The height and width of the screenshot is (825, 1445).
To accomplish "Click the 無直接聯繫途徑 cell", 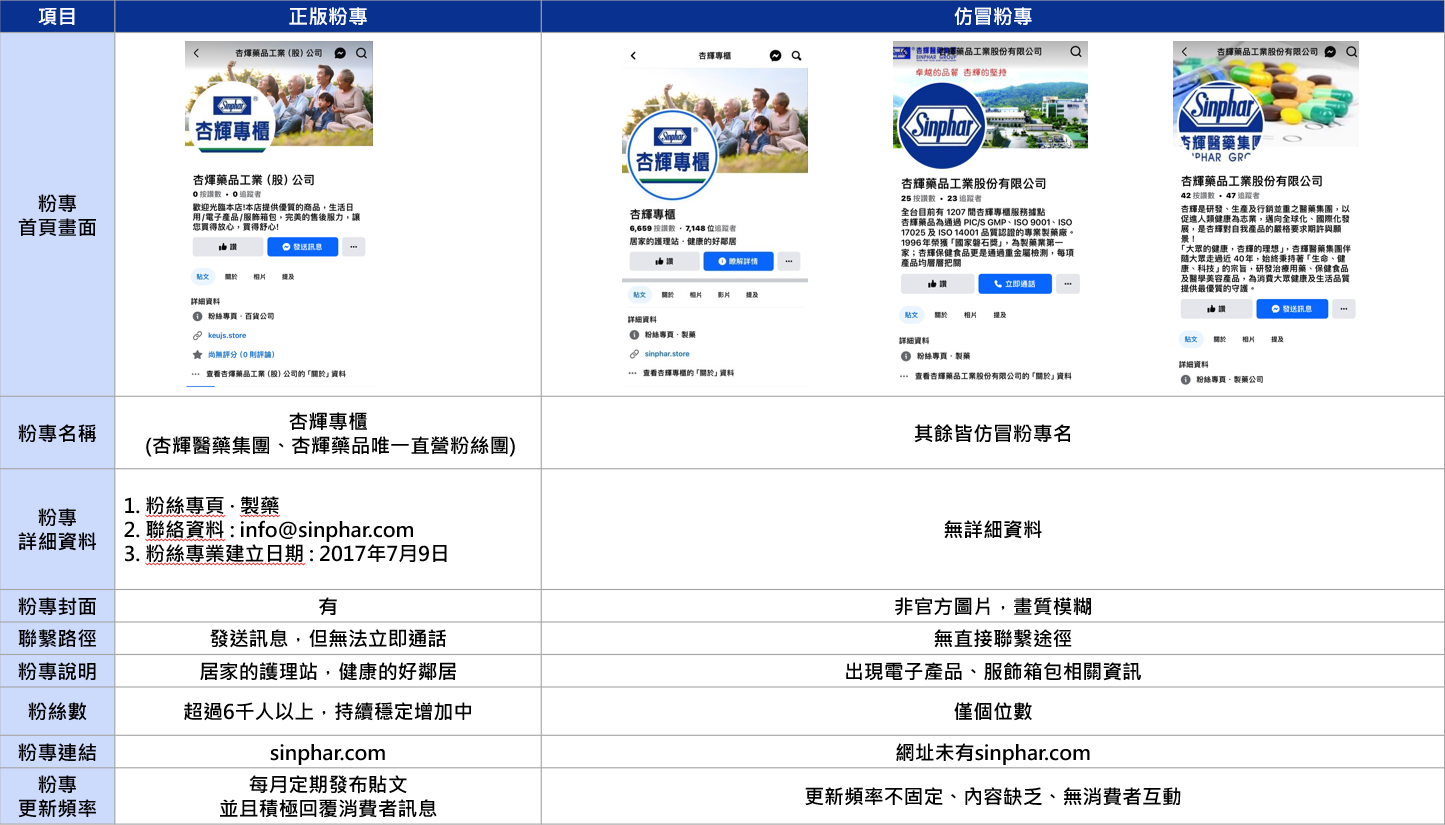I will tap(993, 638).
